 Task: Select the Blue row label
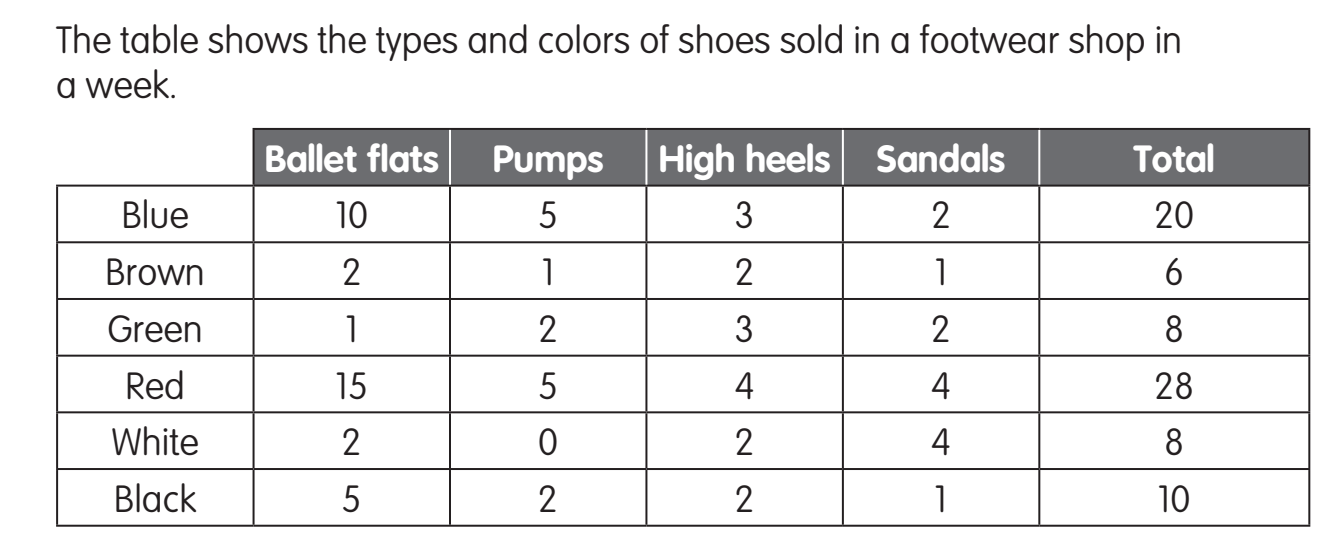click(x=154, y=216)
